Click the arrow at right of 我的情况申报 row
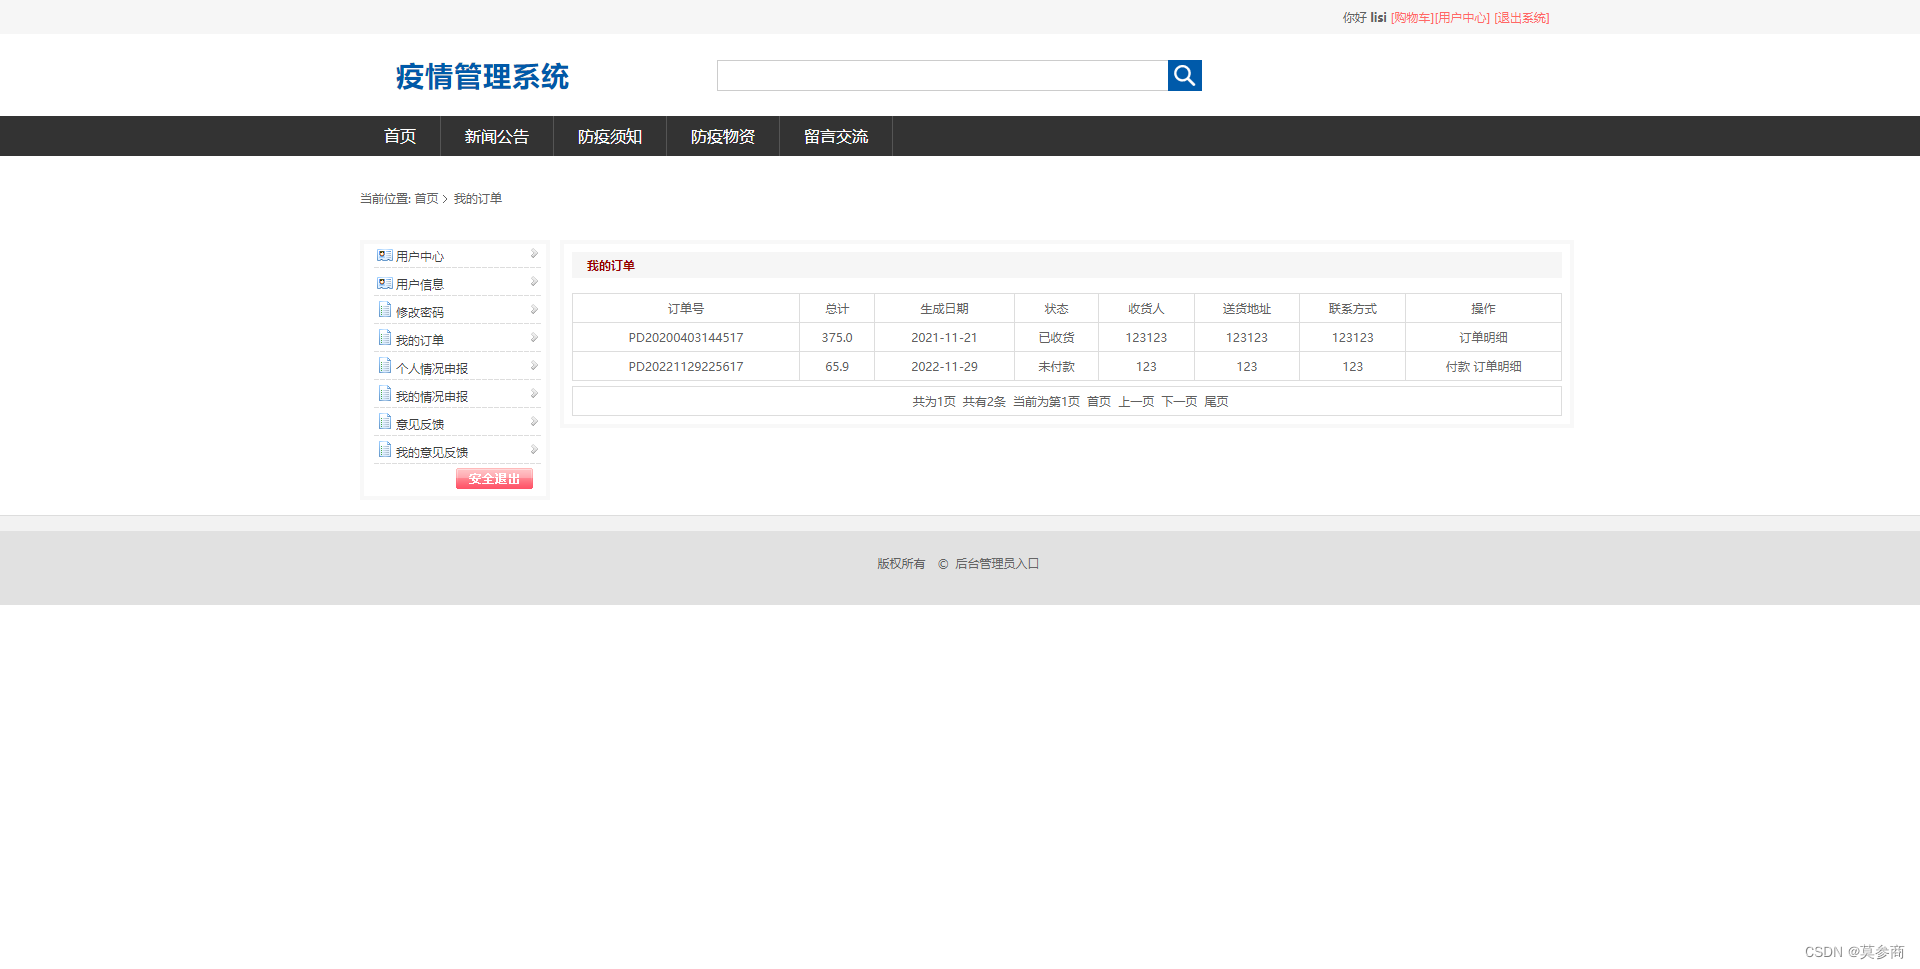Screen dimensions: 1920x969 pyautogui.click(x=534, y=394)
